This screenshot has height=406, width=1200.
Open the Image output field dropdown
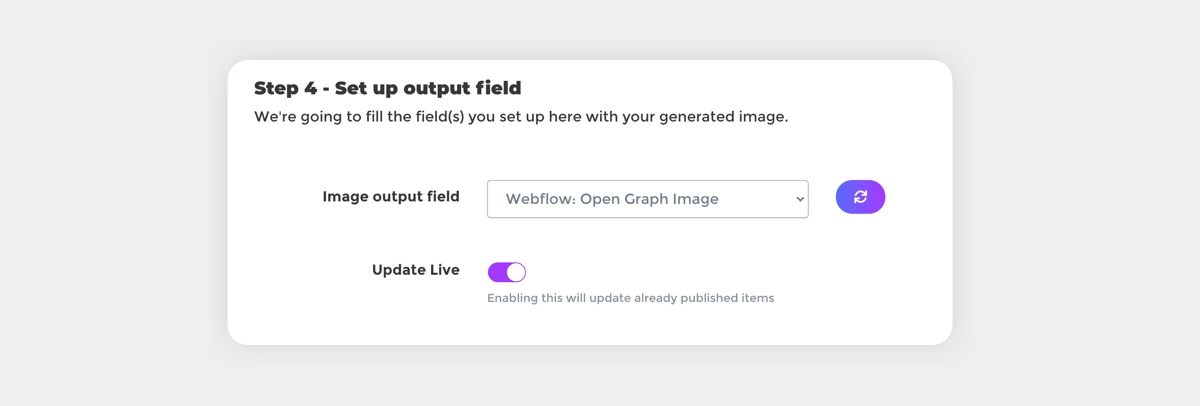coord(648,199)
